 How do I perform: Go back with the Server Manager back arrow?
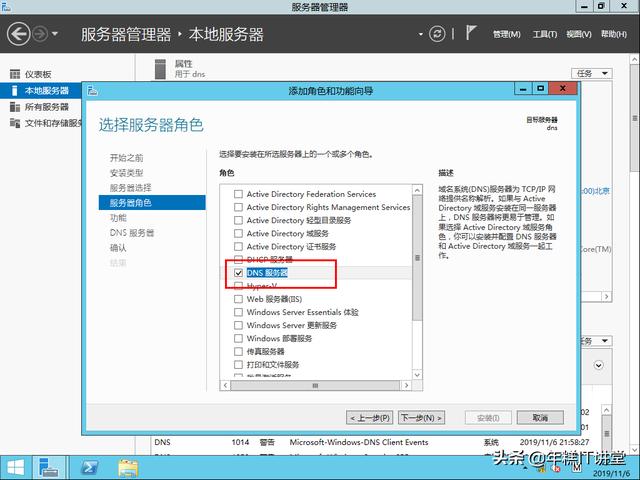tap(18, 34)
